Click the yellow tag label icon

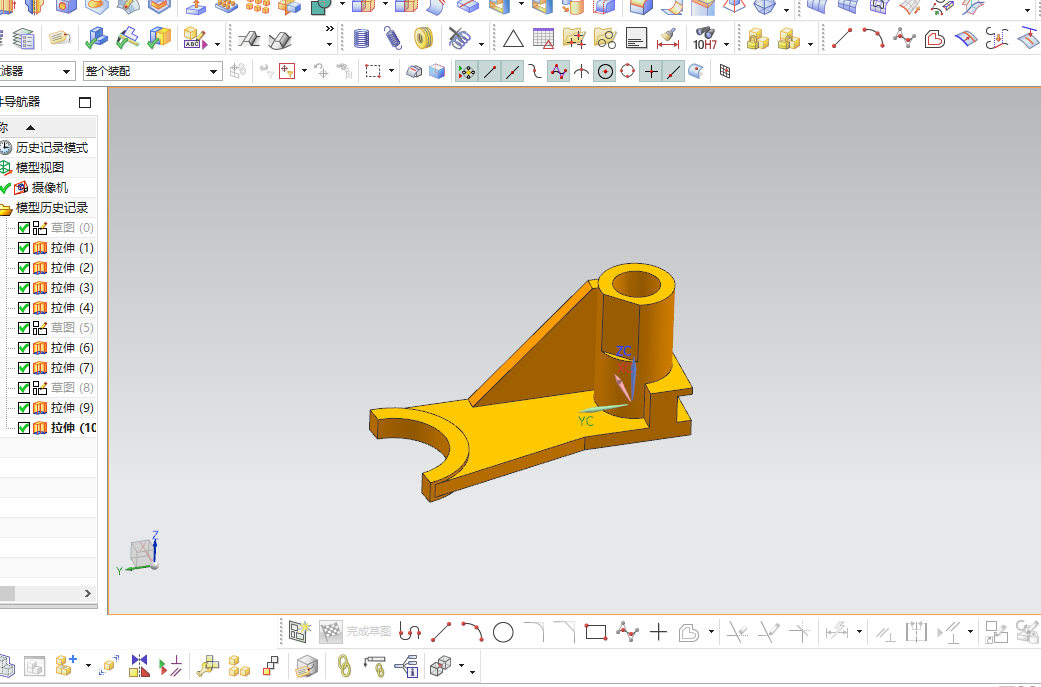60,38
